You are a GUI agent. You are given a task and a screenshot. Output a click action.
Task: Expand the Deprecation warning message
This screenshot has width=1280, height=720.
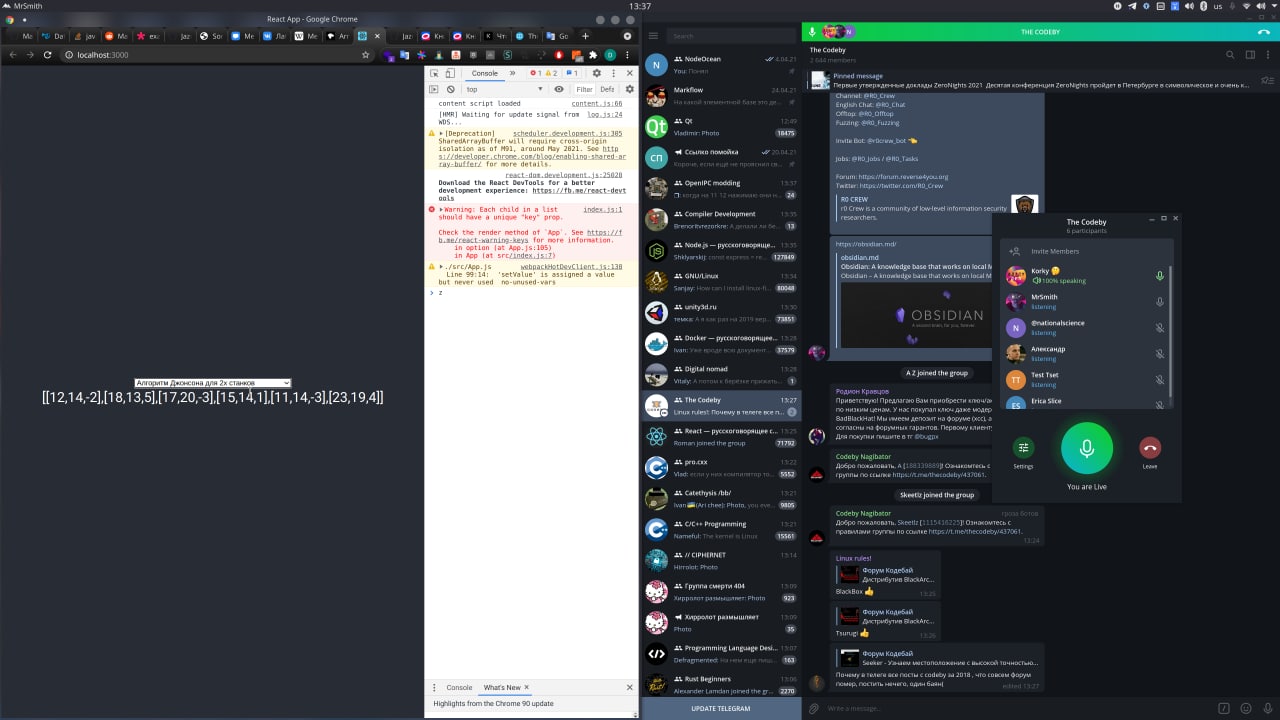[441, 133]
